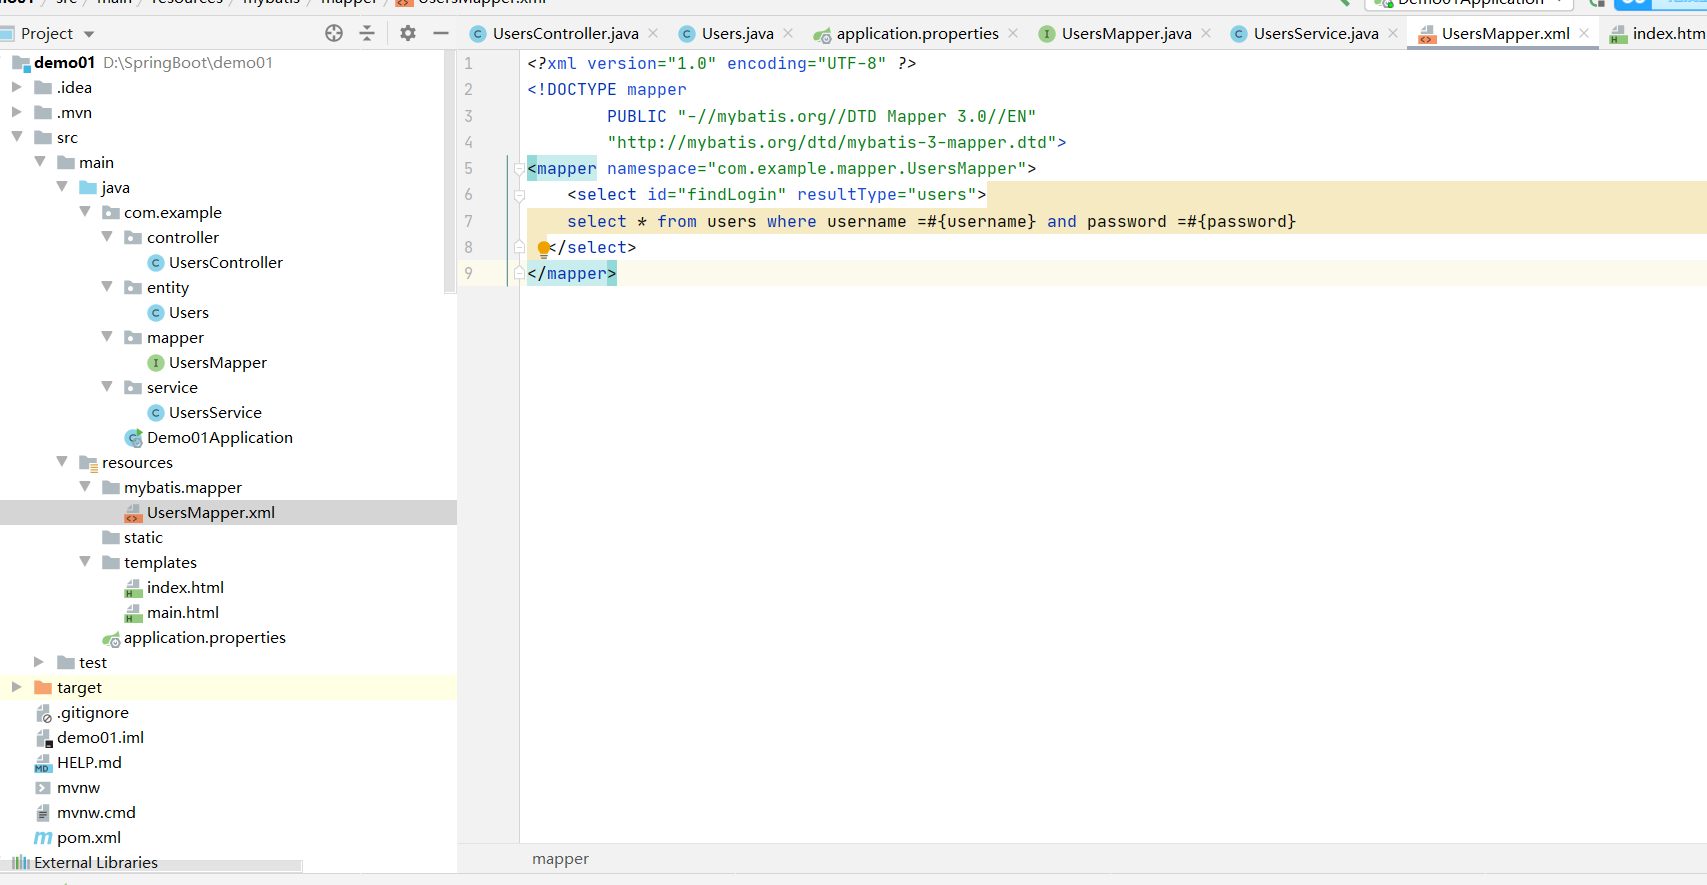Select HELP.md file
The image size is (1707, 885).
click(x=89, y=762)
